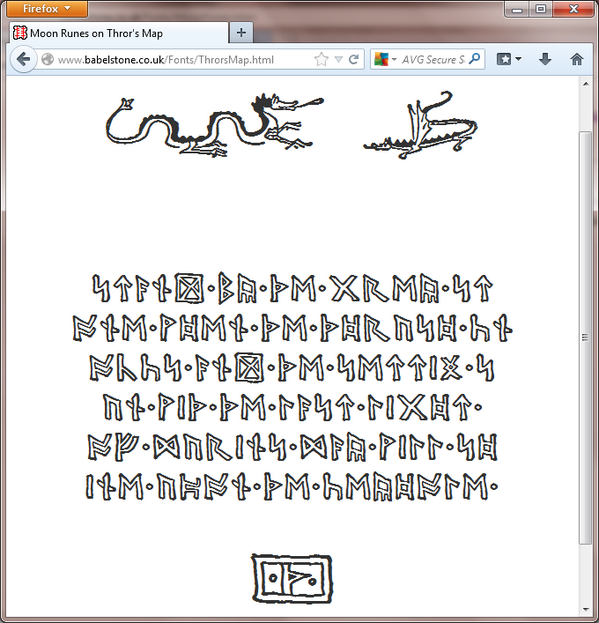Open the URL history dropdown arrow

(x=338, y=60)
